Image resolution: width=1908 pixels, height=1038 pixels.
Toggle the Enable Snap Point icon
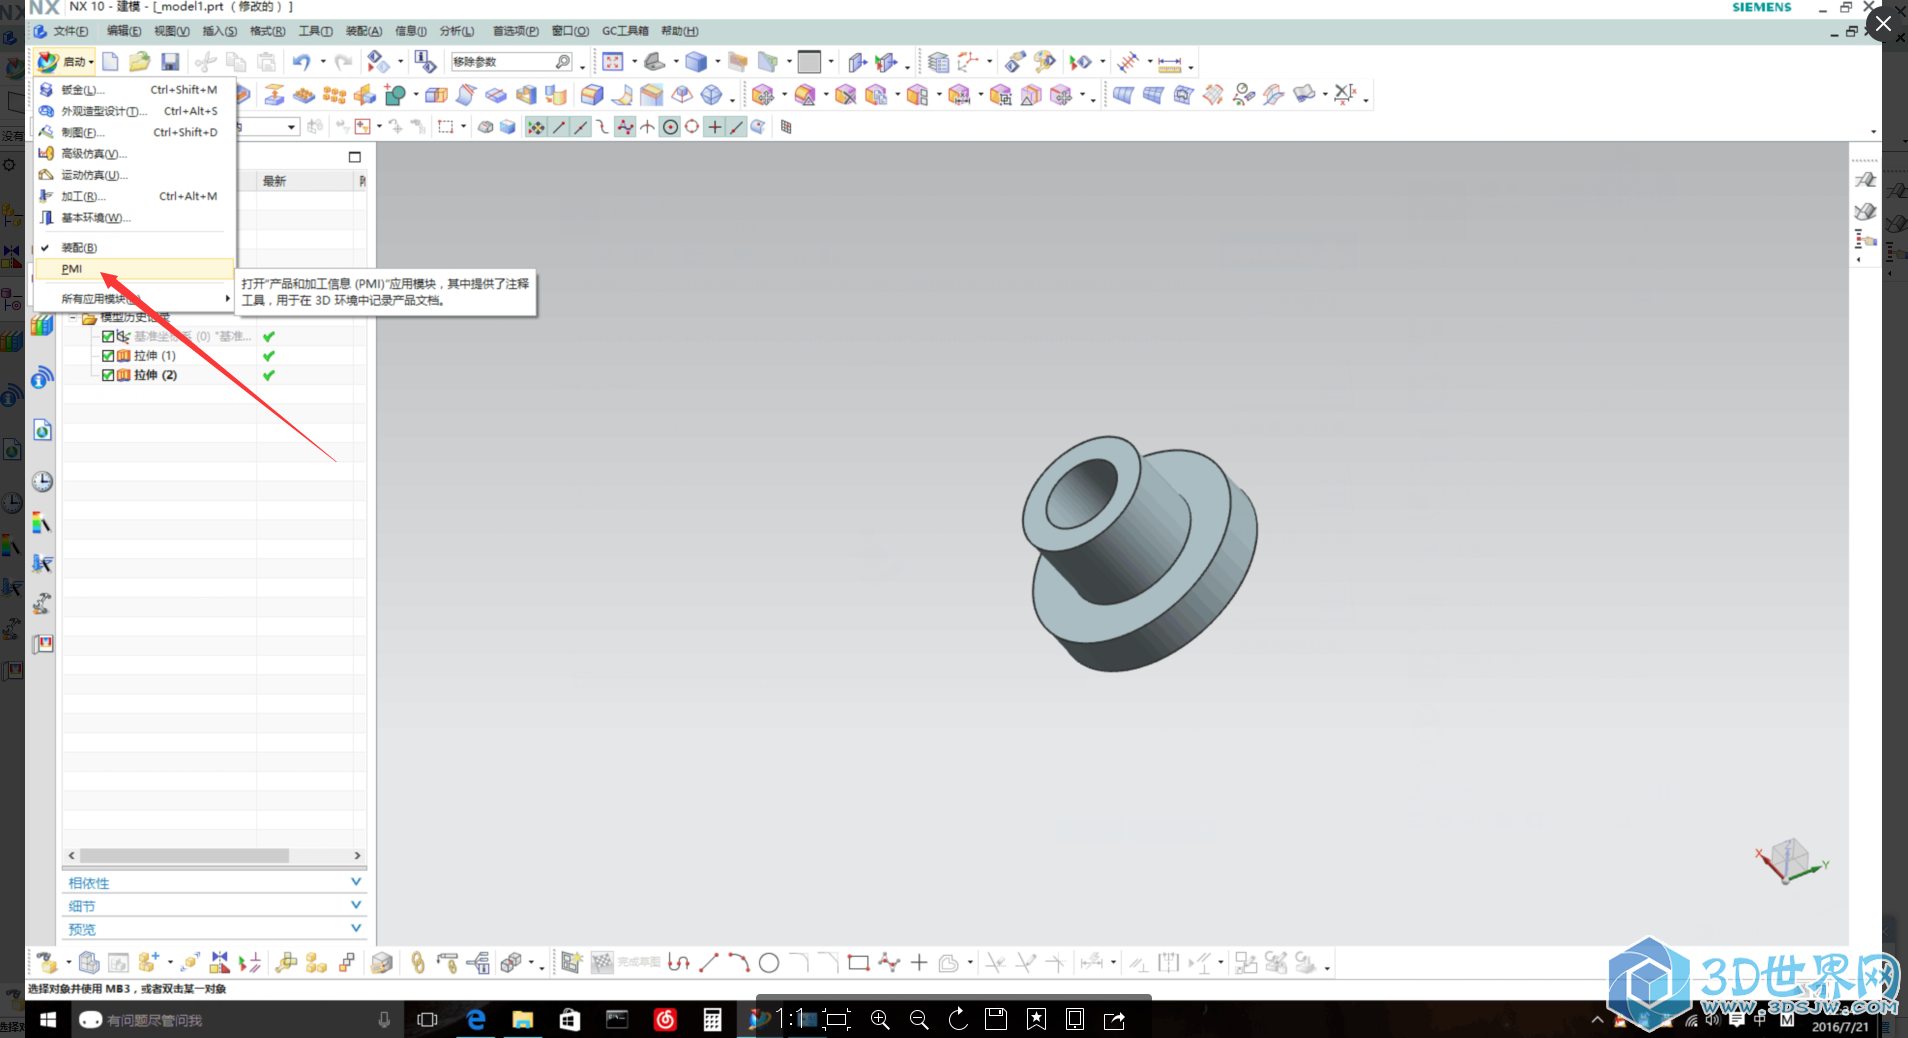point(536,127)
